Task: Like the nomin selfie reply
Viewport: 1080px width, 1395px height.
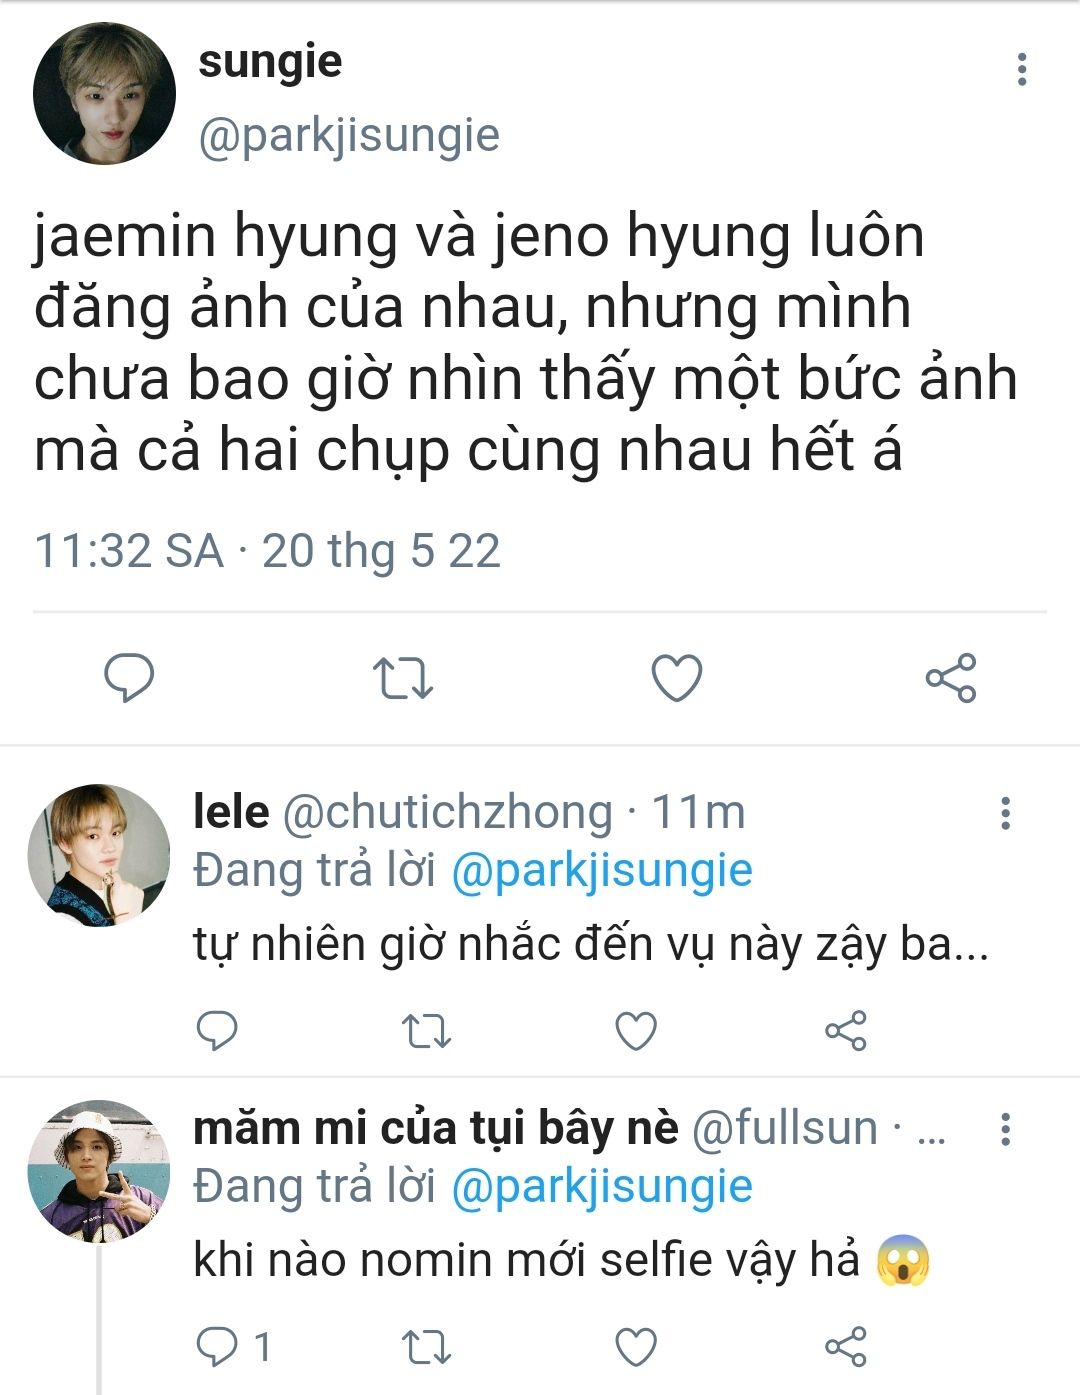Action: pos(636,1347)
